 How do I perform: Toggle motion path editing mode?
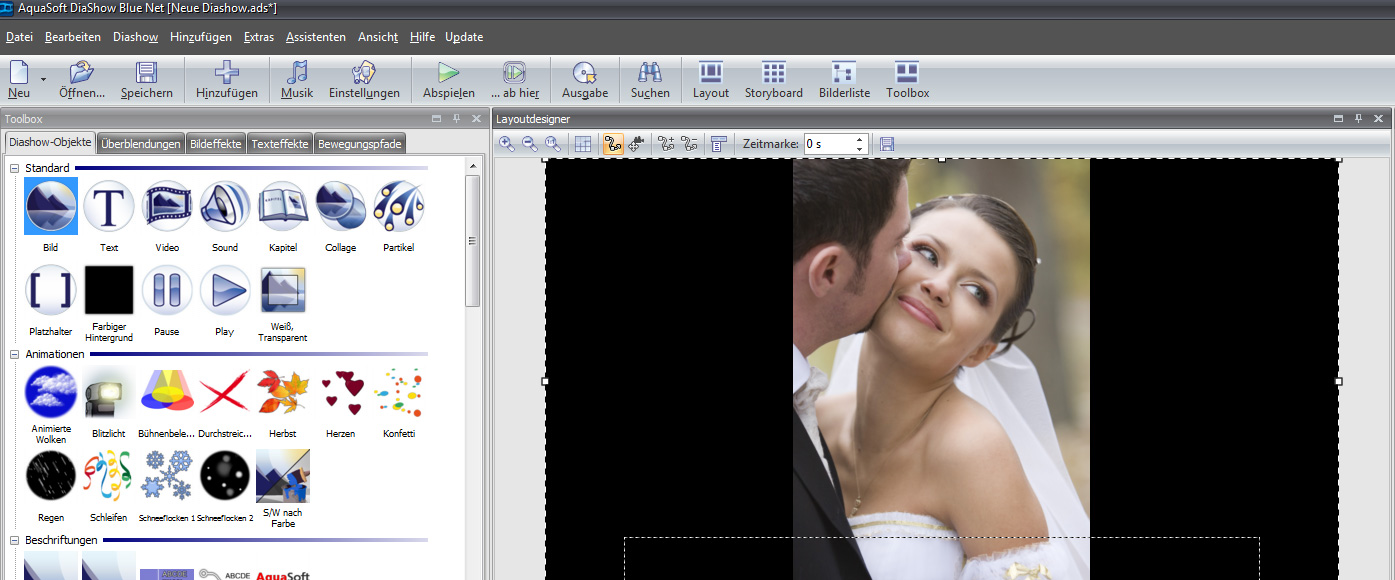coord(613,144)
